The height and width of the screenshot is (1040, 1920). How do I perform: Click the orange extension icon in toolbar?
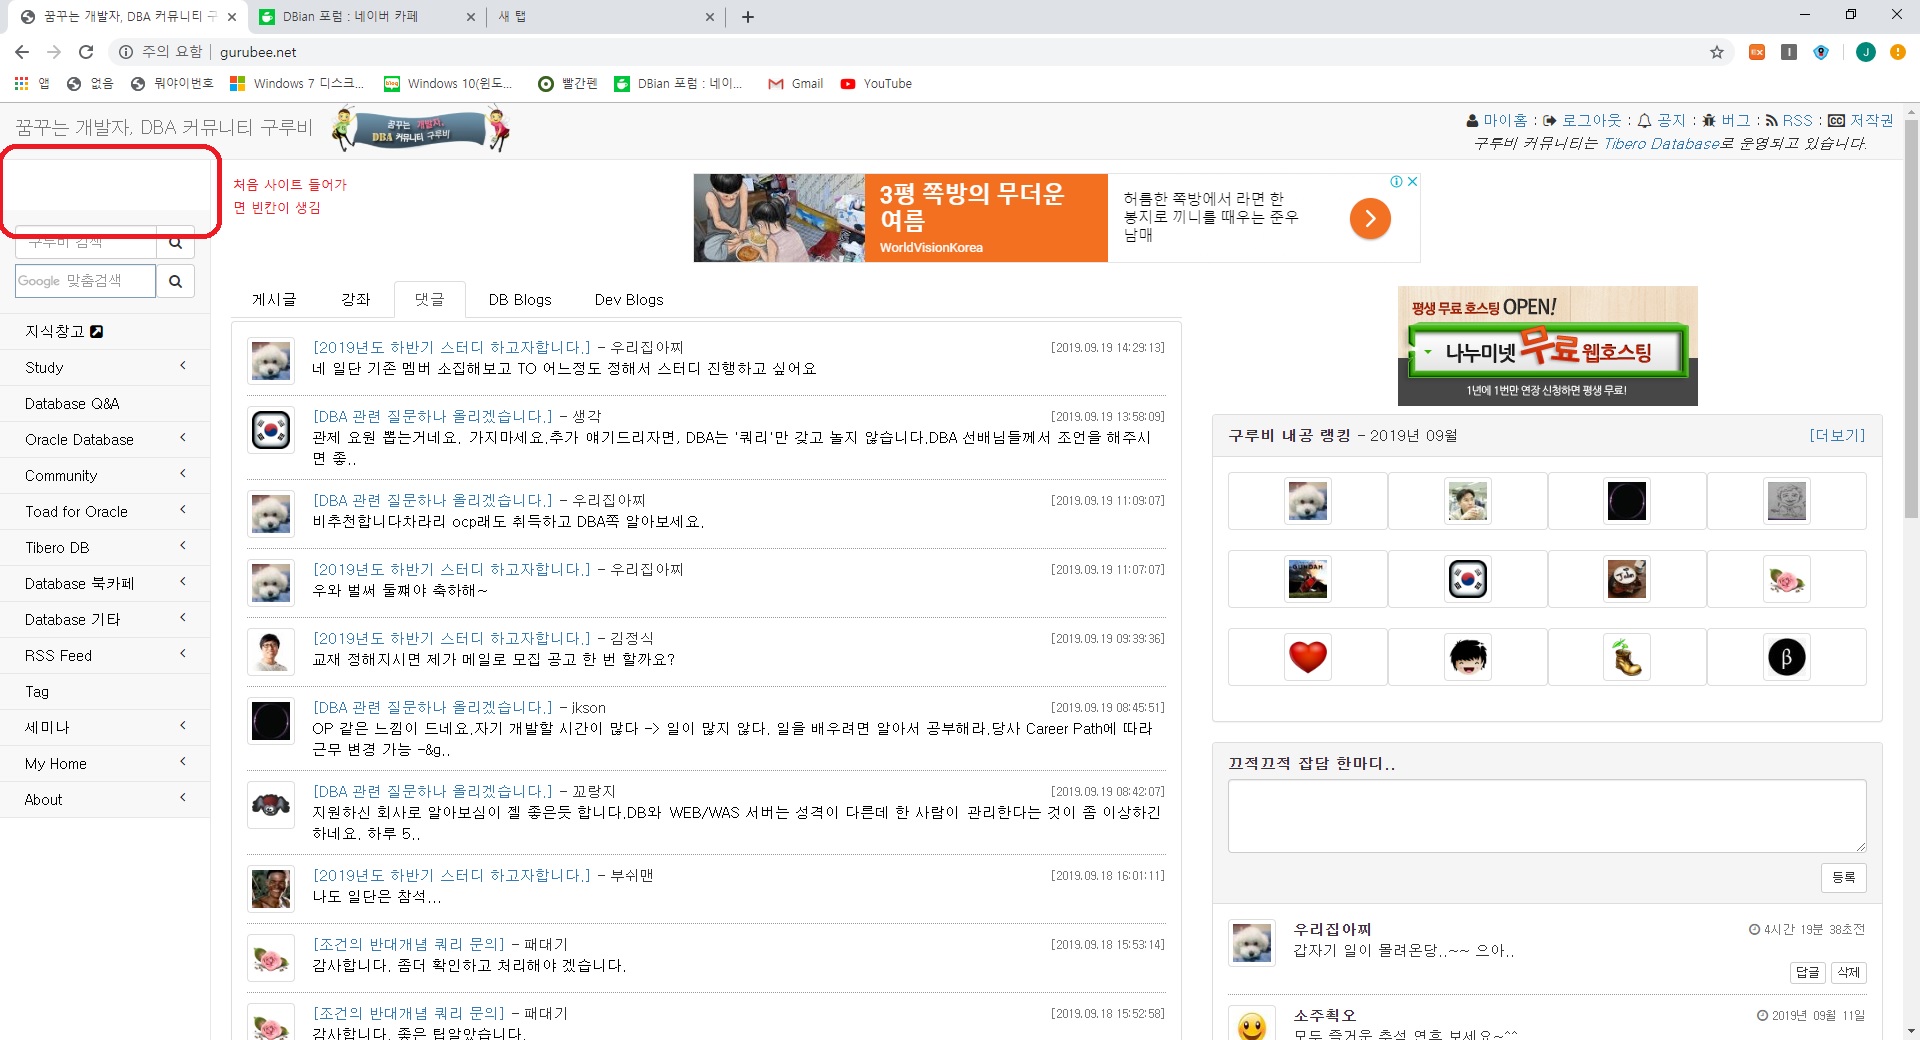tap(1756, 52)
